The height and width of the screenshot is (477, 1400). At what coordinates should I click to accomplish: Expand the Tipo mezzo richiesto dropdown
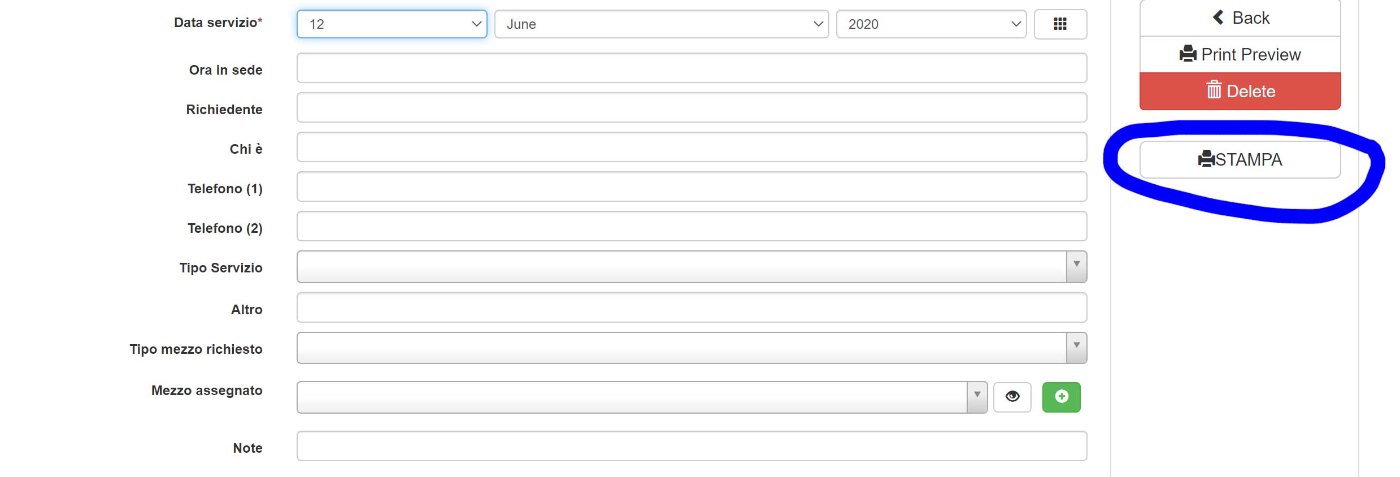click(x=692, y=347)
